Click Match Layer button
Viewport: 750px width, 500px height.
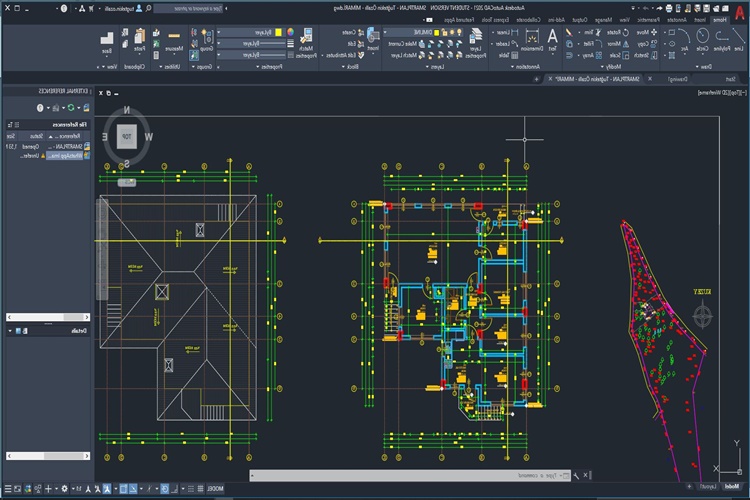[408, 55]
